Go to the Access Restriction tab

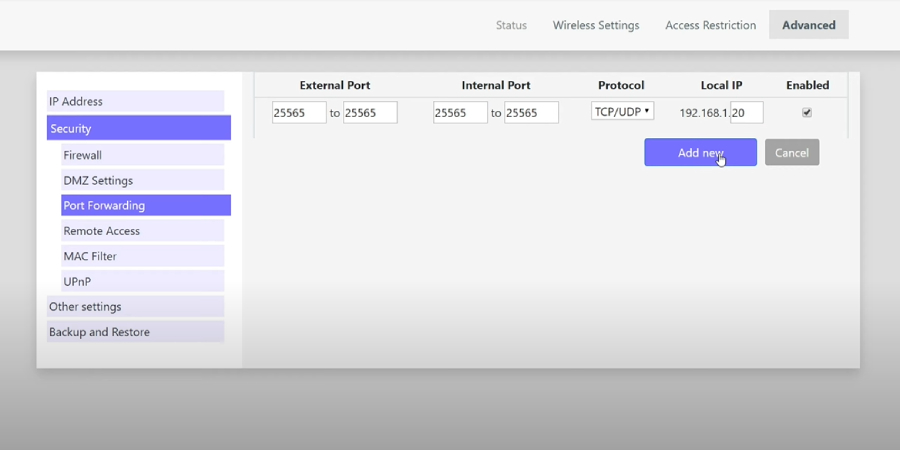point(710,25)
